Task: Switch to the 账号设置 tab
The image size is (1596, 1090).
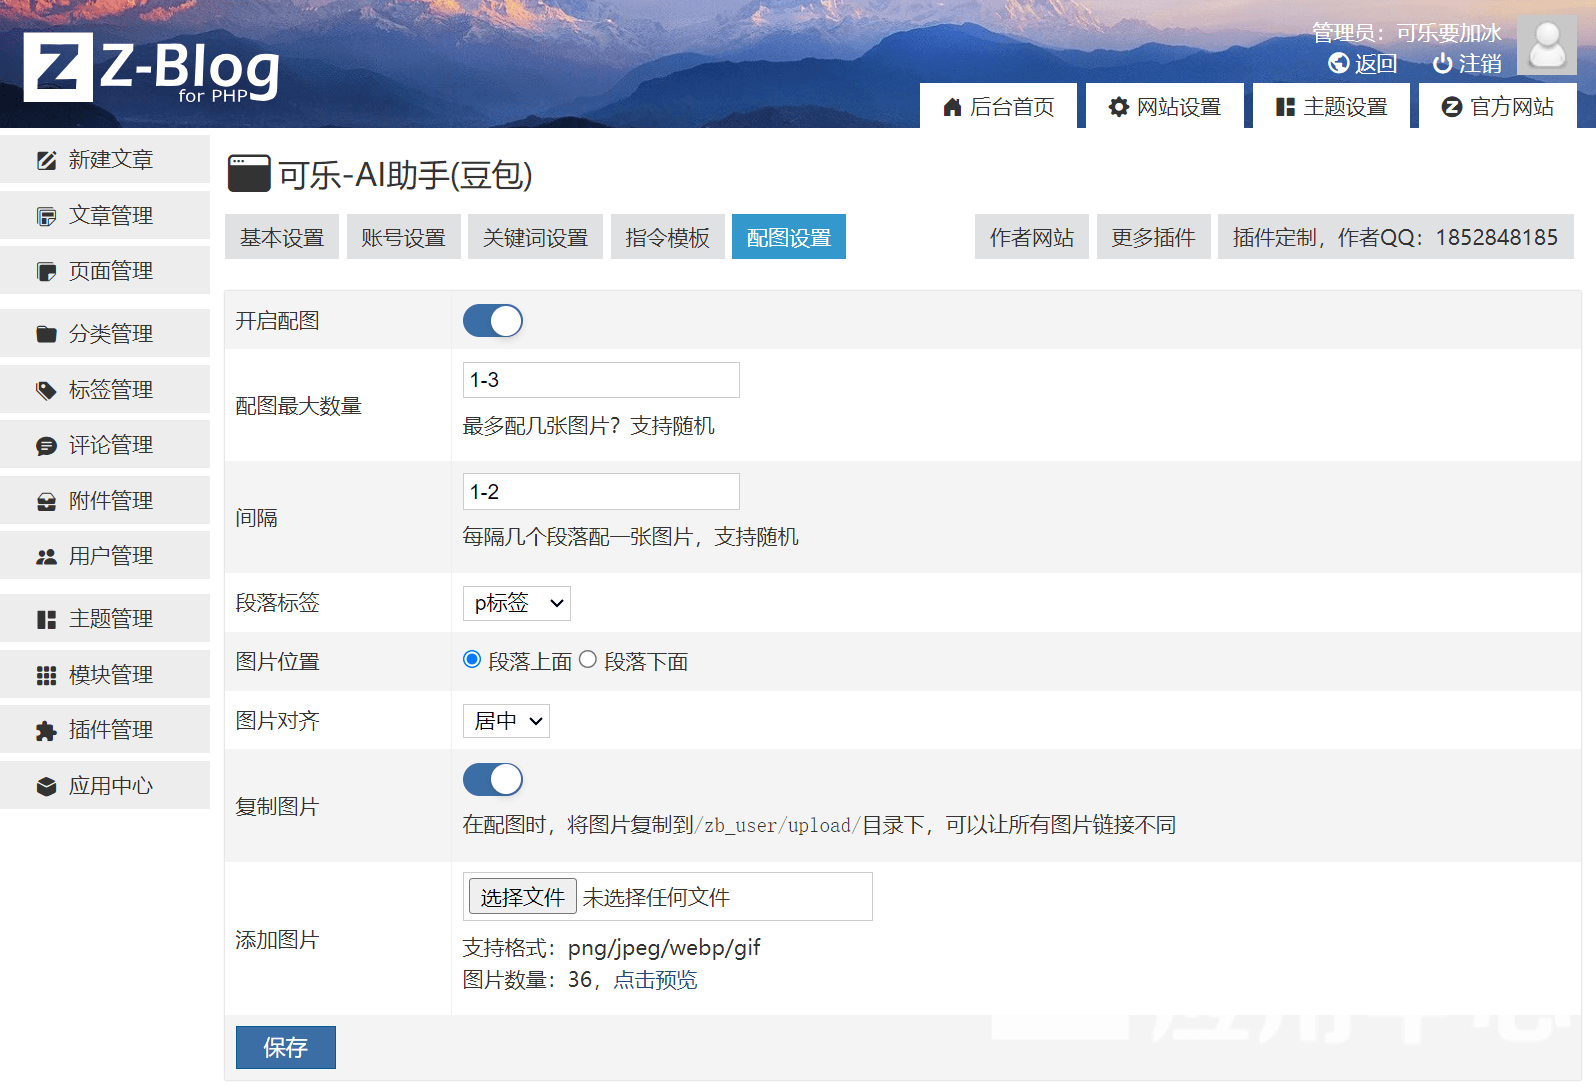Action: point(404,237)
